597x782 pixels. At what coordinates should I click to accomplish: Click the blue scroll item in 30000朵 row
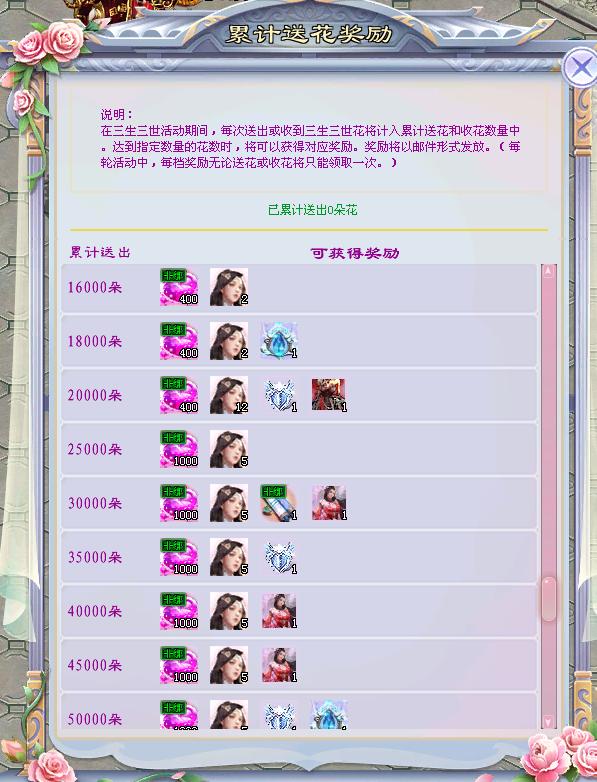click(279, 503)
